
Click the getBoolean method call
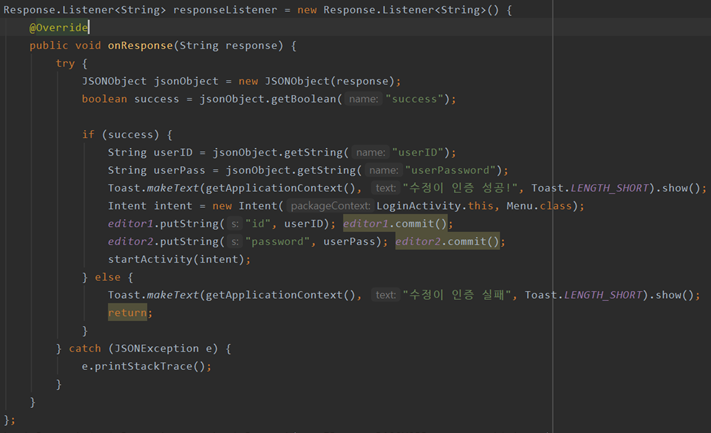click(x=303, y=99)
